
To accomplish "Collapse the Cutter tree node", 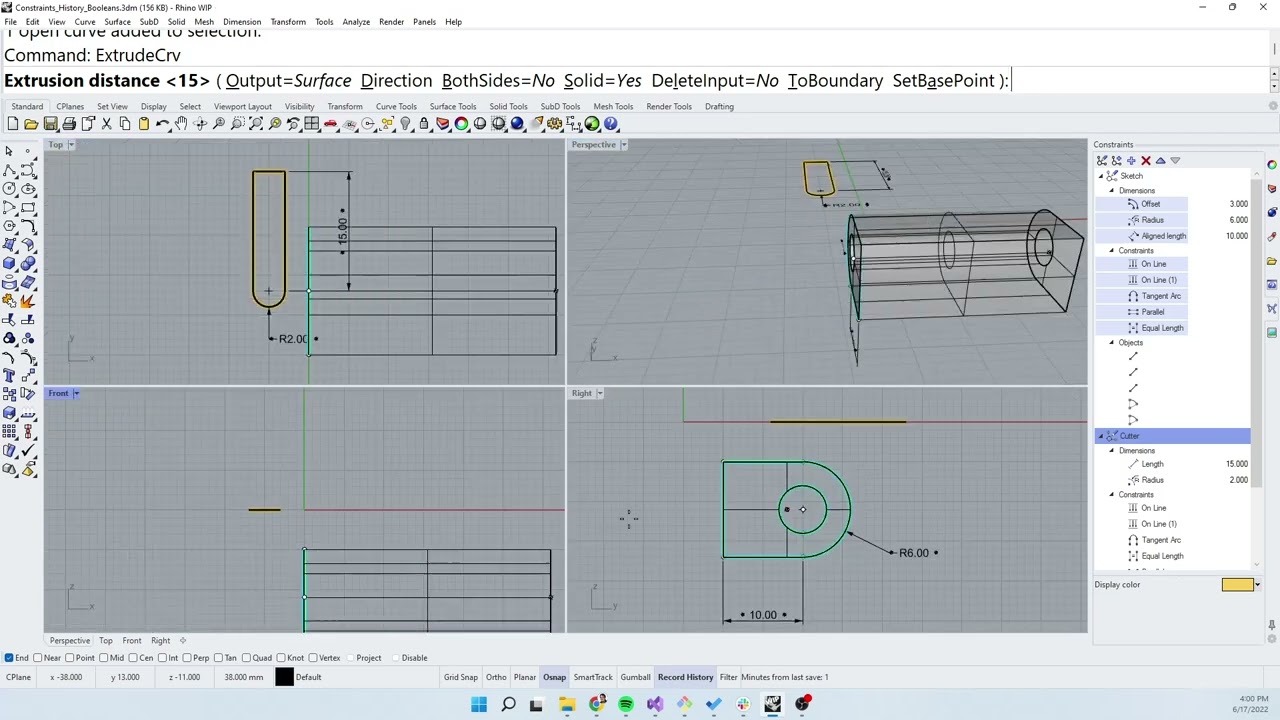I will click(x=1101, y=436).
